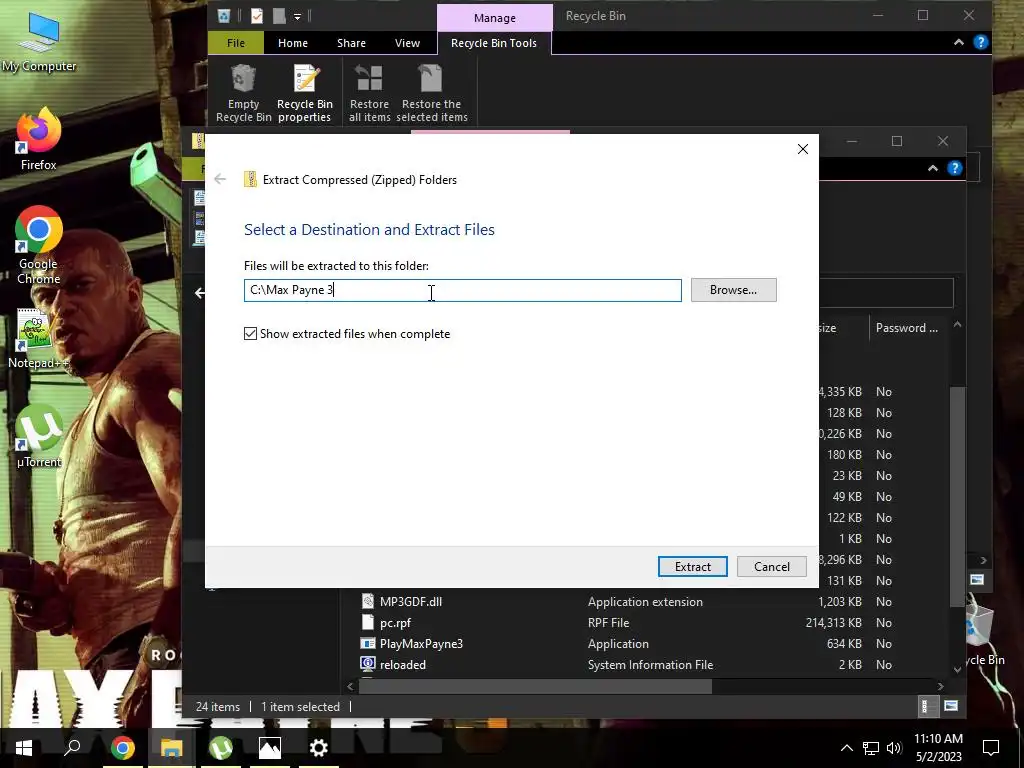Viewport: 1024px width, 768px height.
Task: Click the Manage contextual tab
Action: point(494,18)
